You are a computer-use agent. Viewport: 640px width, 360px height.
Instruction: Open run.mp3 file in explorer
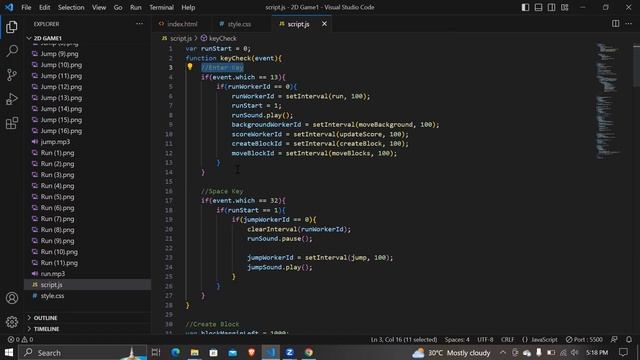click(x=53, y=274)
